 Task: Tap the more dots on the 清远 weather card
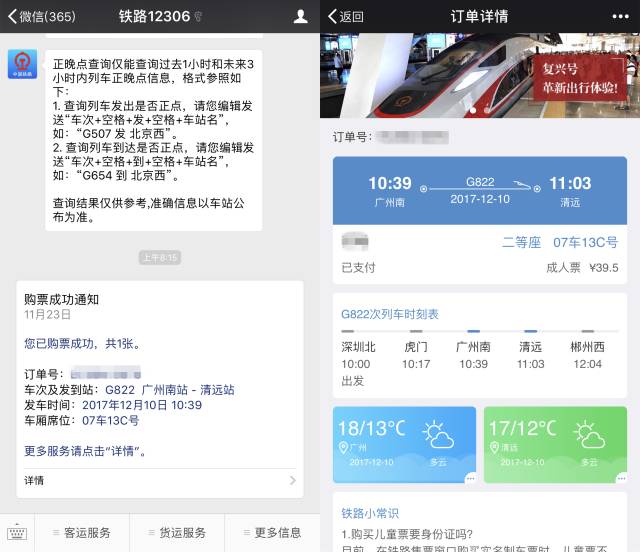point(622,478)
